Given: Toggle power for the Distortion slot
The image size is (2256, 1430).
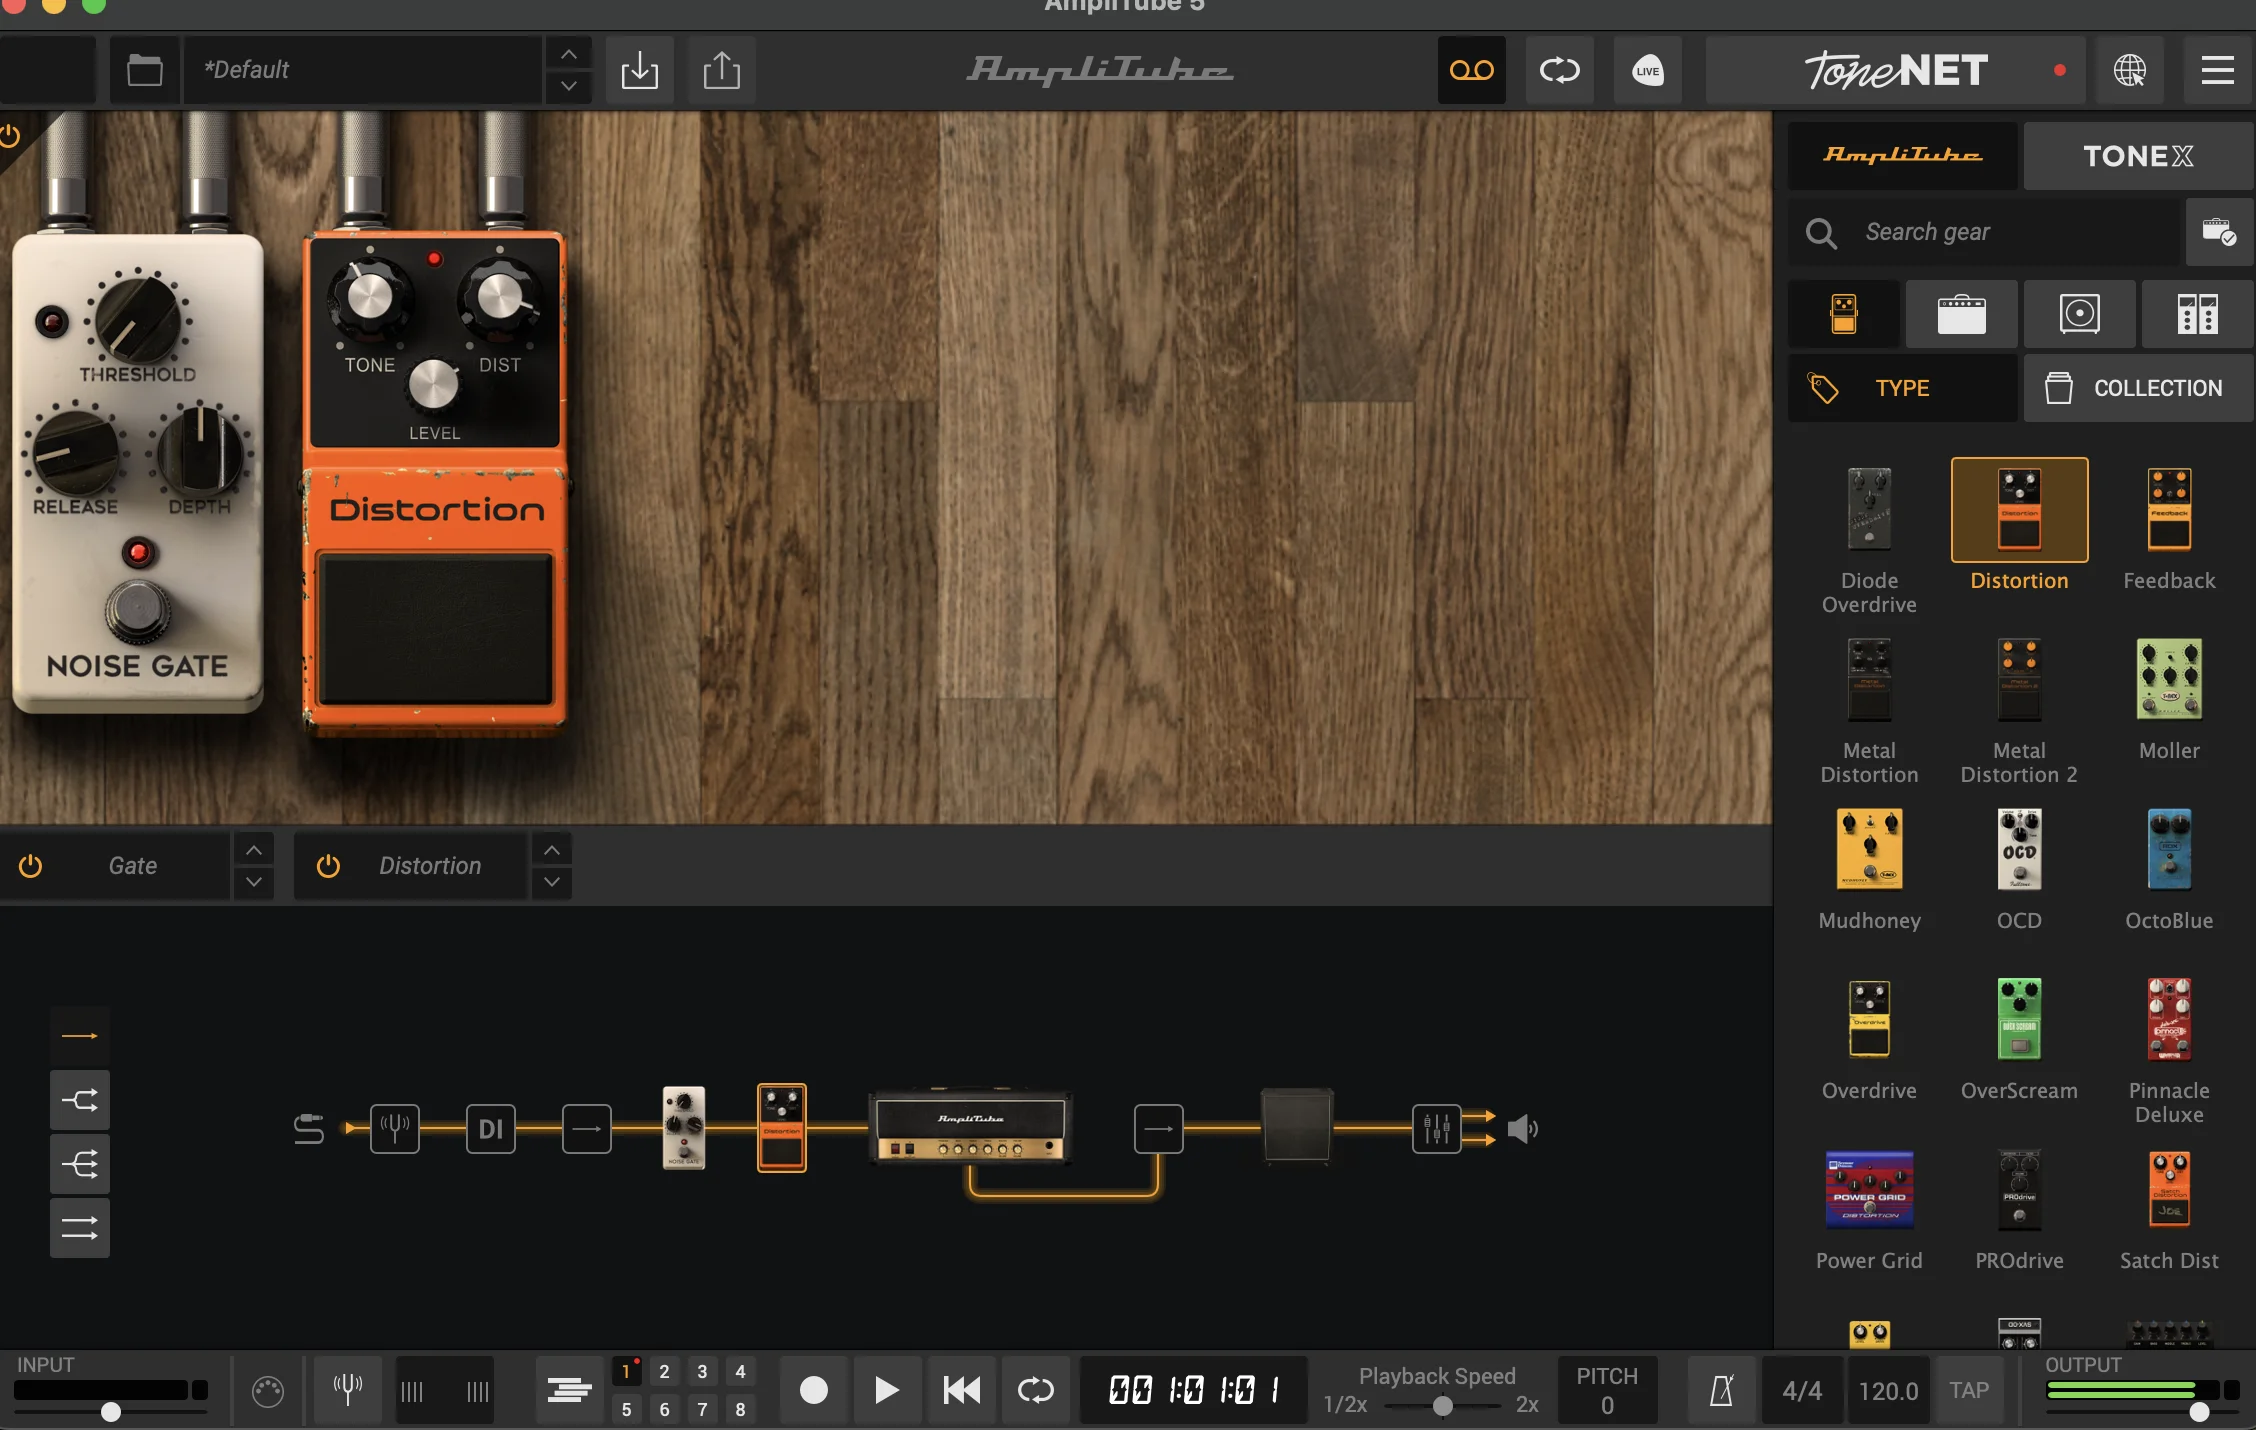Looking at the screenshot, I should click(x=328, y=866).
